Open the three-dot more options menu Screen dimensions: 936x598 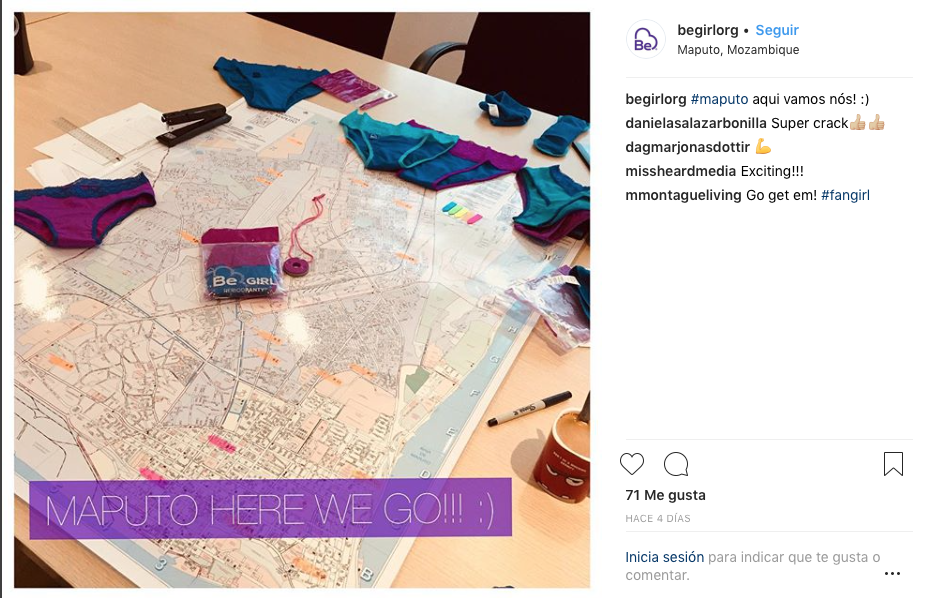892,574
